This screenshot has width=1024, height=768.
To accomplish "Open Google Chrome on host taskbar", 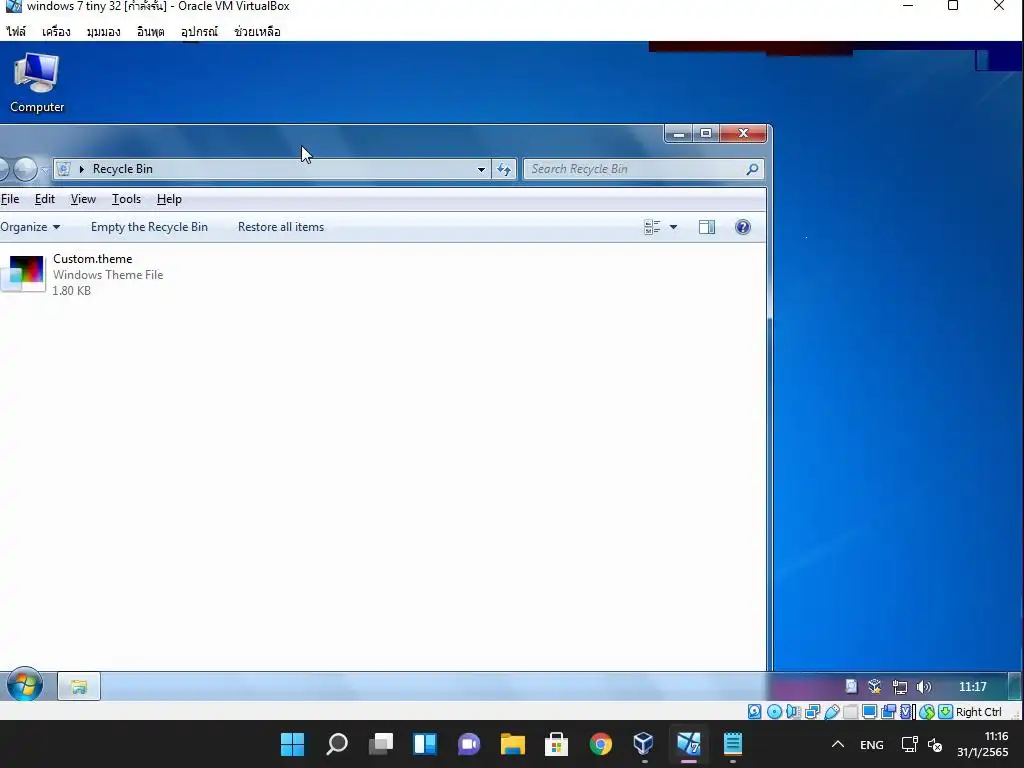I will point(600,744).
